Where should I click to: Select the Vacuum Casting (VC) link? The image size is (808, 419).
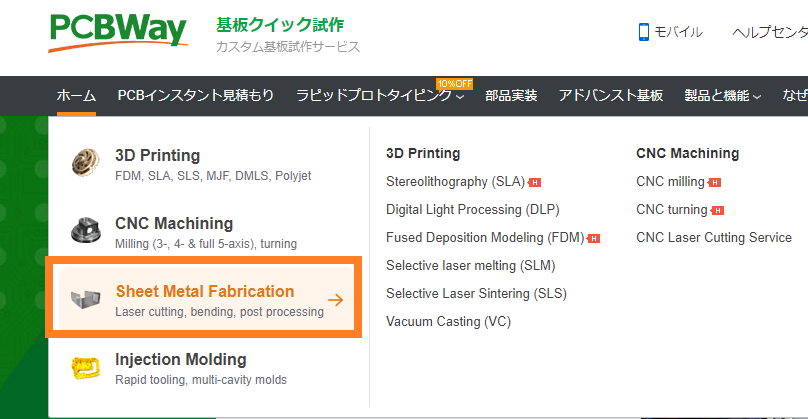click(x=448, y=322)
